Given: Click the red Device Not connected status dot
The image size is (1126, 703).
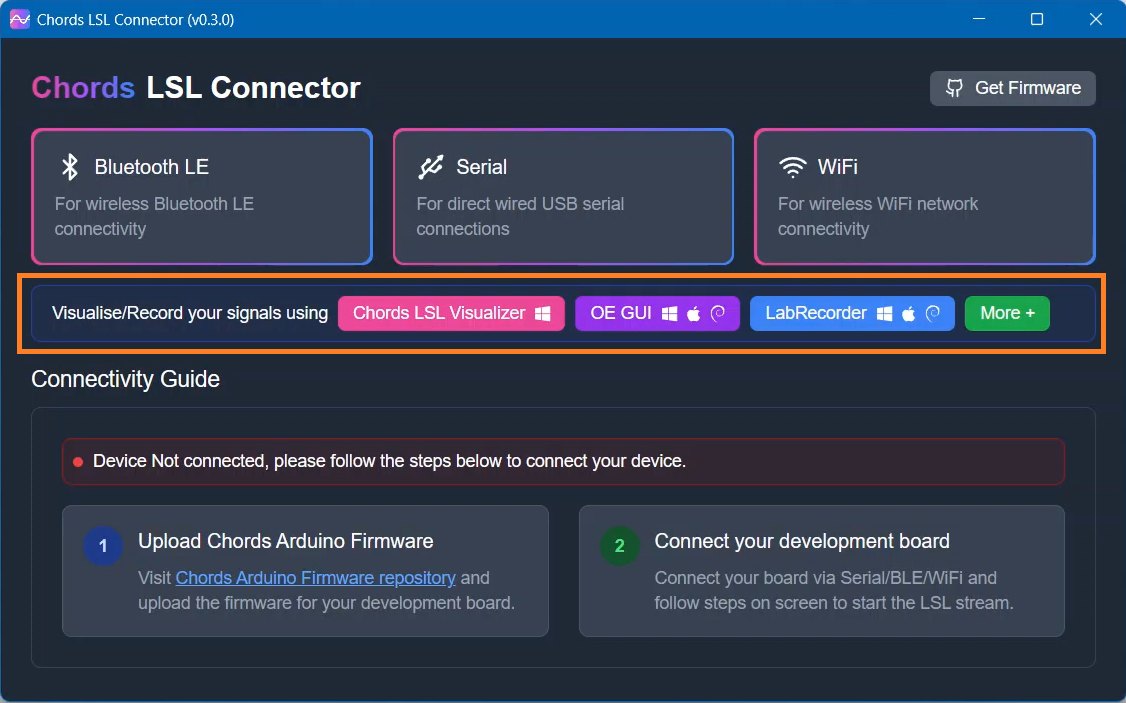Looking at the screenshot, I should [x=78, y=462].
